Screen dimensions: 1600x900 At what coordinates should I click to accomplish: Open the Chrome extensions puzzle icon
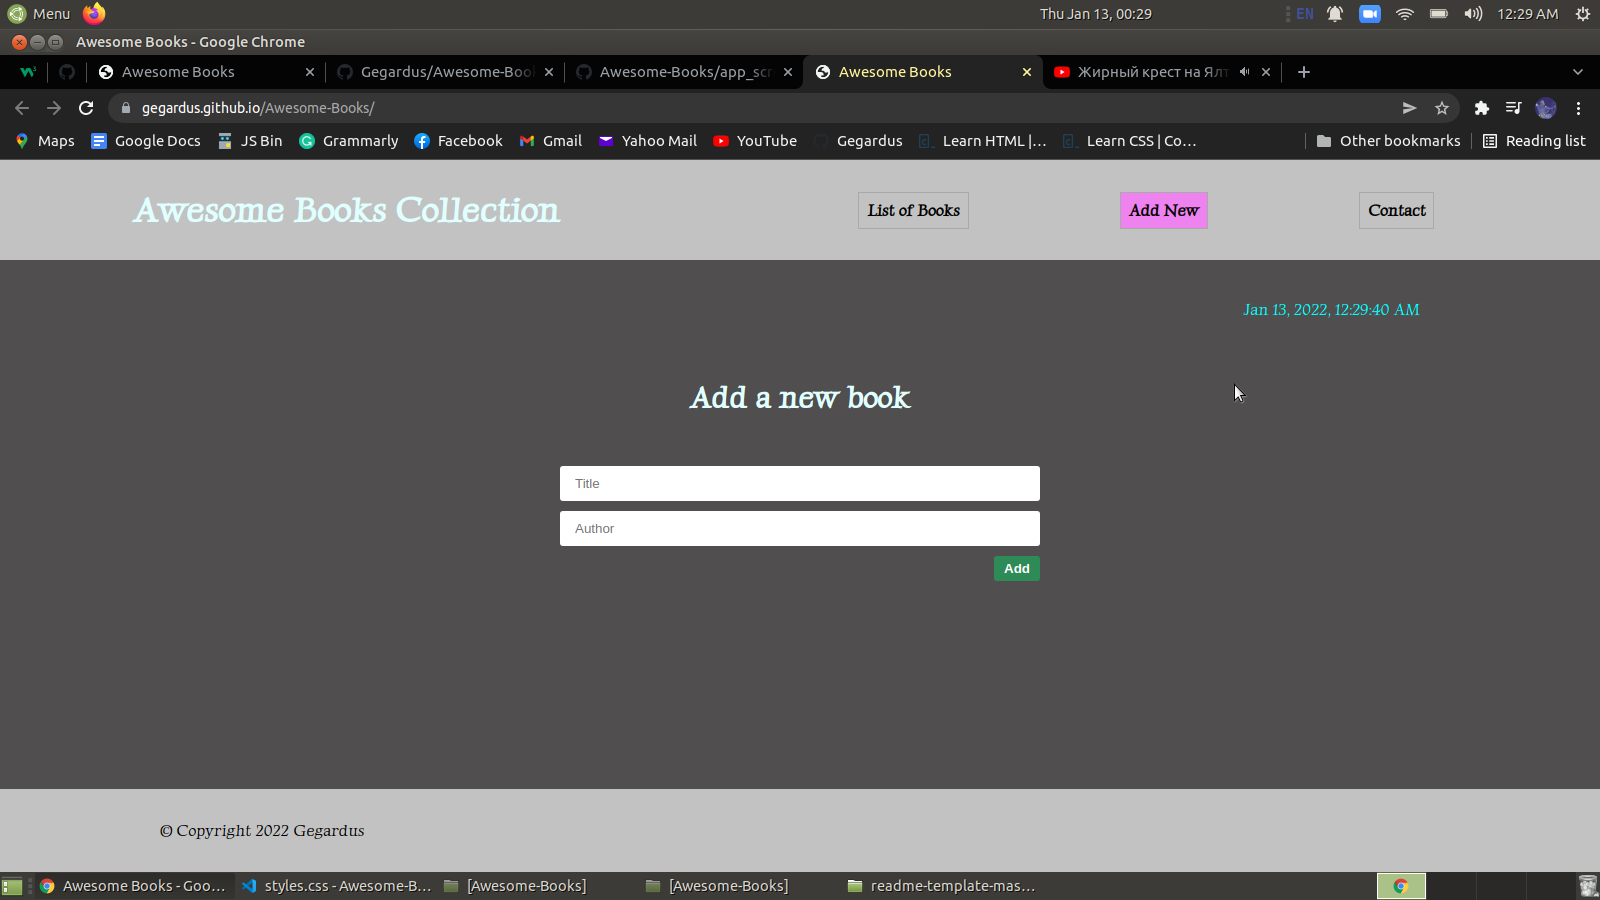click(1482, 108)
